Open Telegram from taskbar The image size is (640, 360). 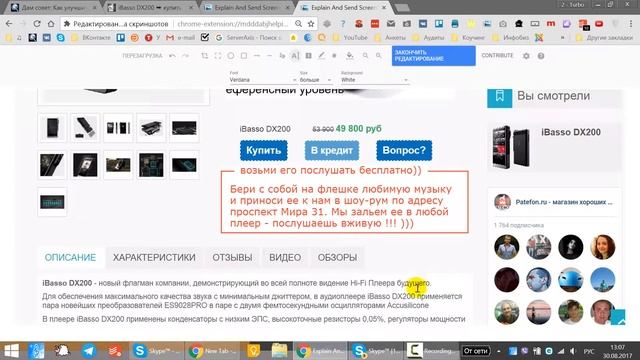click(x=88, y=351)
